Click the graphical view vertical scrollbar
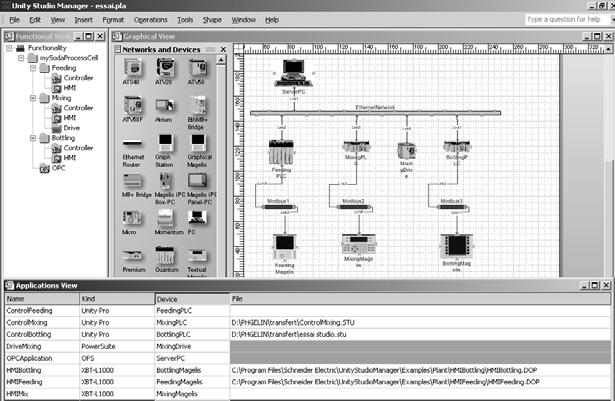The image size is (615, 401). [608, 165]
